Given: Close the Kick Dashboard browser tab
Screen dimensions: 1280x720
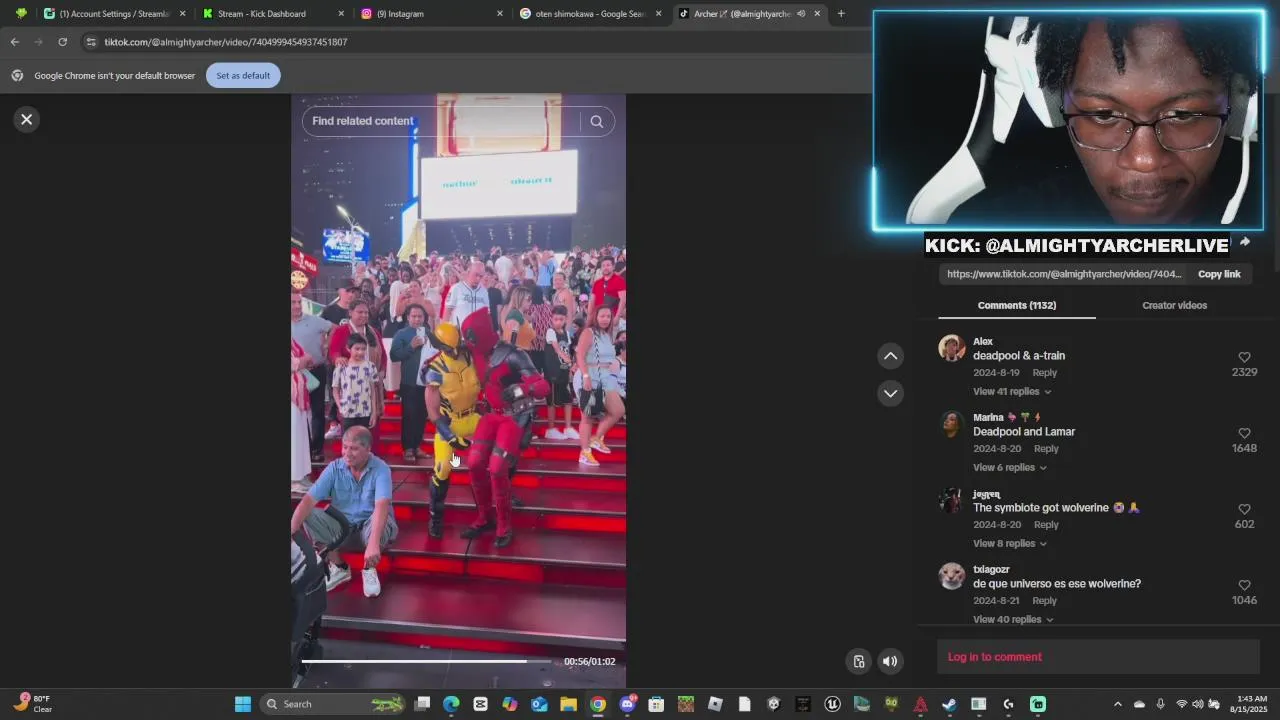Looking at the screenshot, I should point(341,14).
